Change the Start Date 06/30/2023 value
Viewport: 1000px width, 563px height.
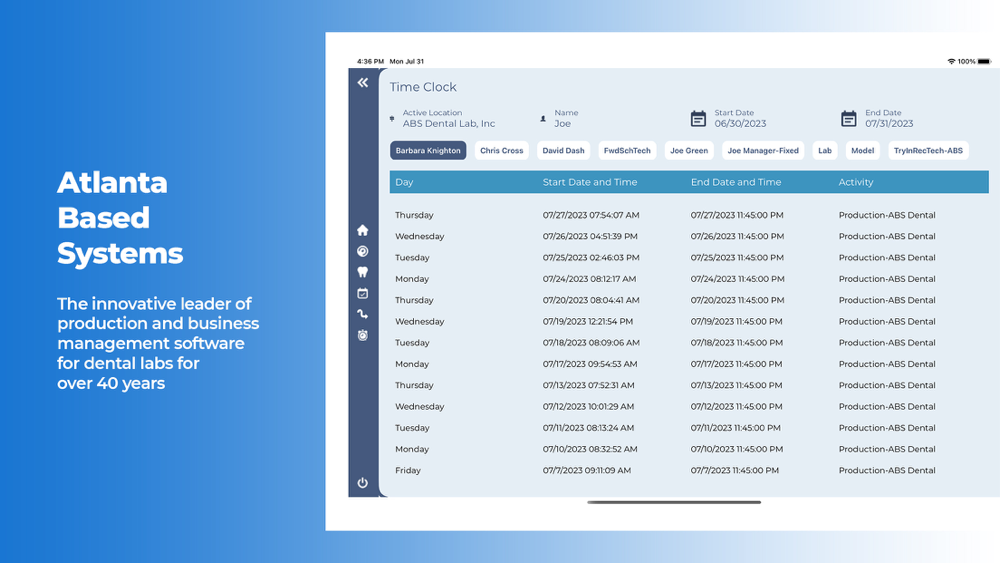740,124
